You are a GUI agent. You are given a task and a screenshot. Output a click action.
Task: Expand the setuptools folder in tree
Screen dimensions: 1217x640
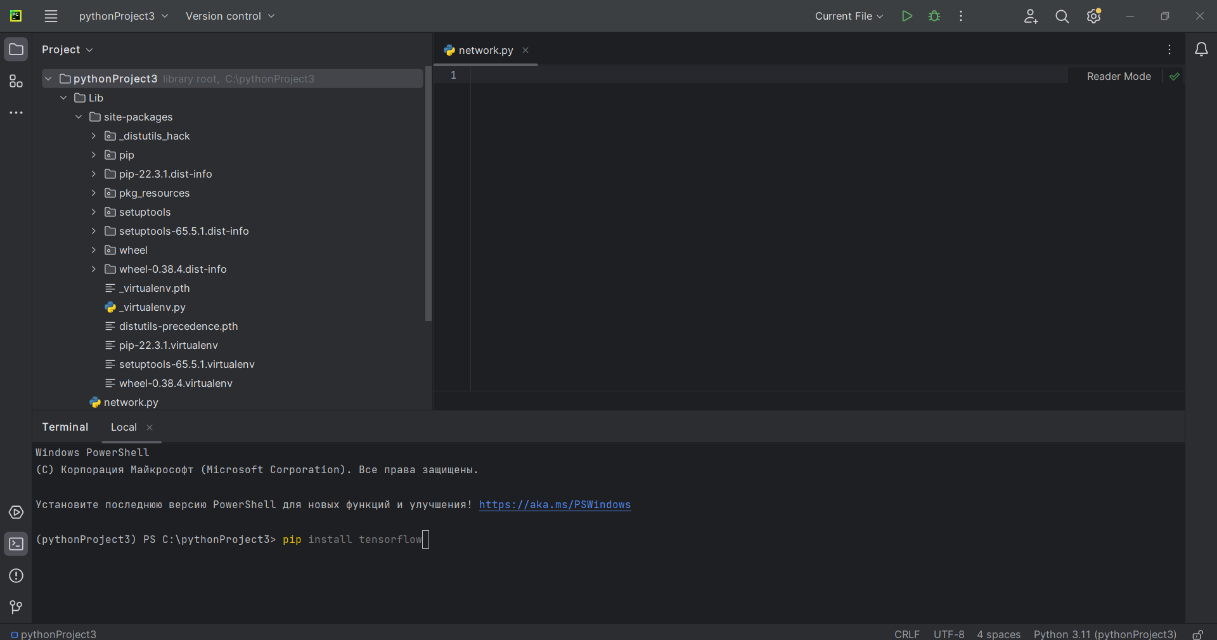click(94, 212)
